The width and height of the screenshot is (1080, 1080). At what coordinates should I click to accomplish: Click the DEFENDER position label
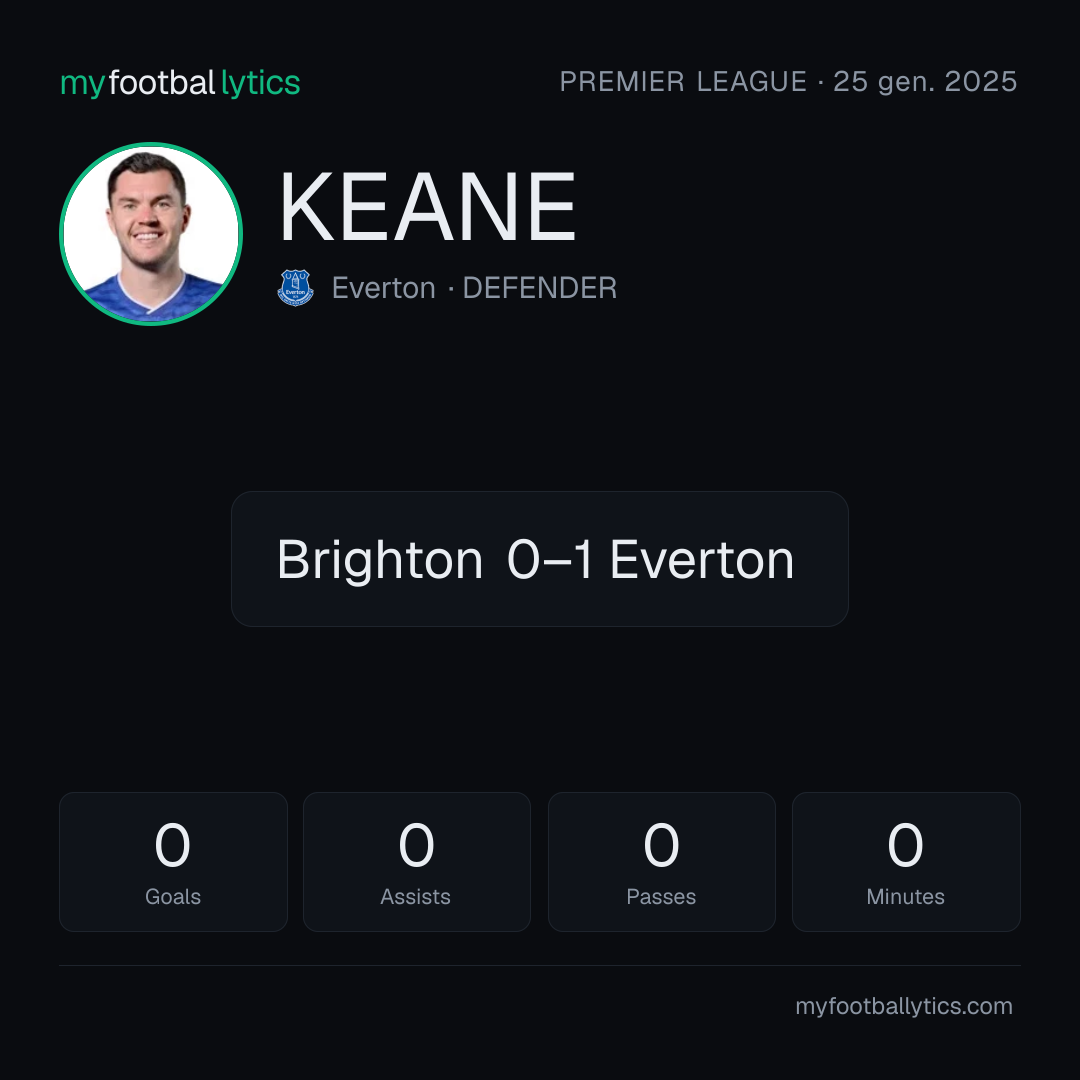[x=539, y=288]
